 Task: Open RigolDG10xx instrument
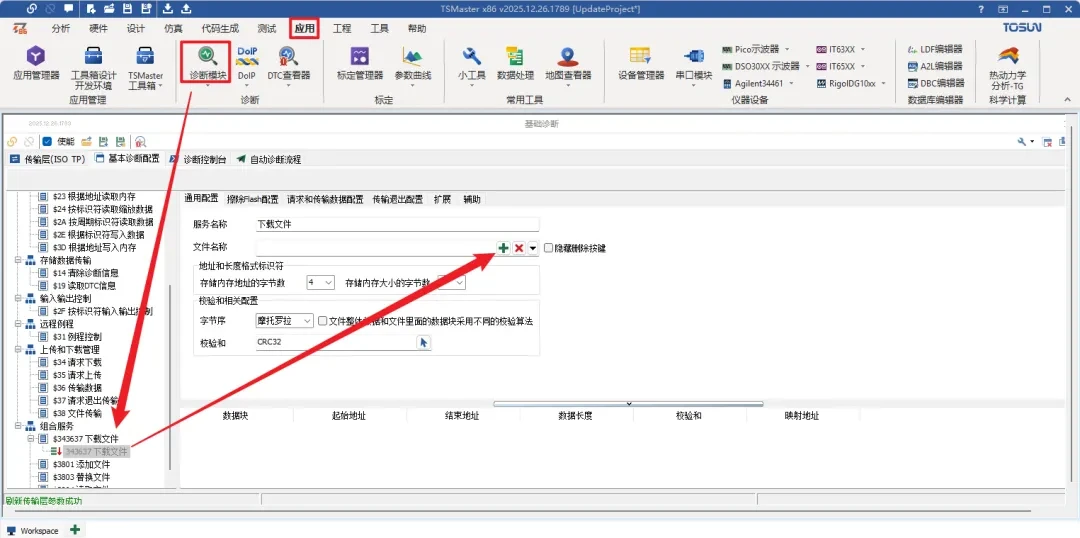(x=851, y=83)
